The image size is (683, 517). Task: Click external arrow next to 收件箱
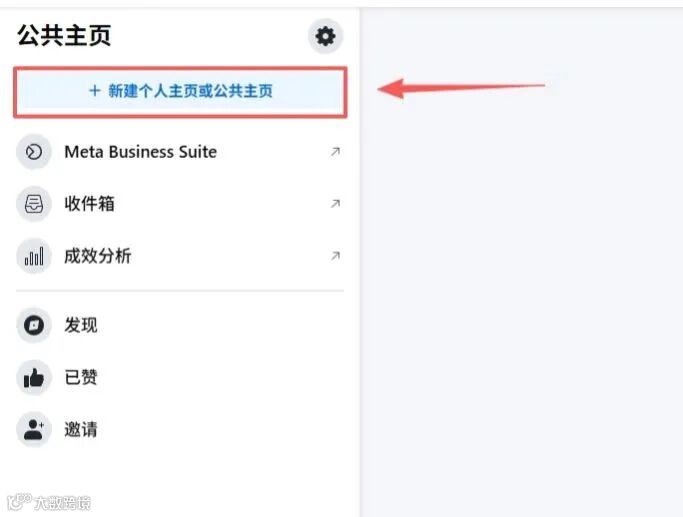(x=335, y=203)
